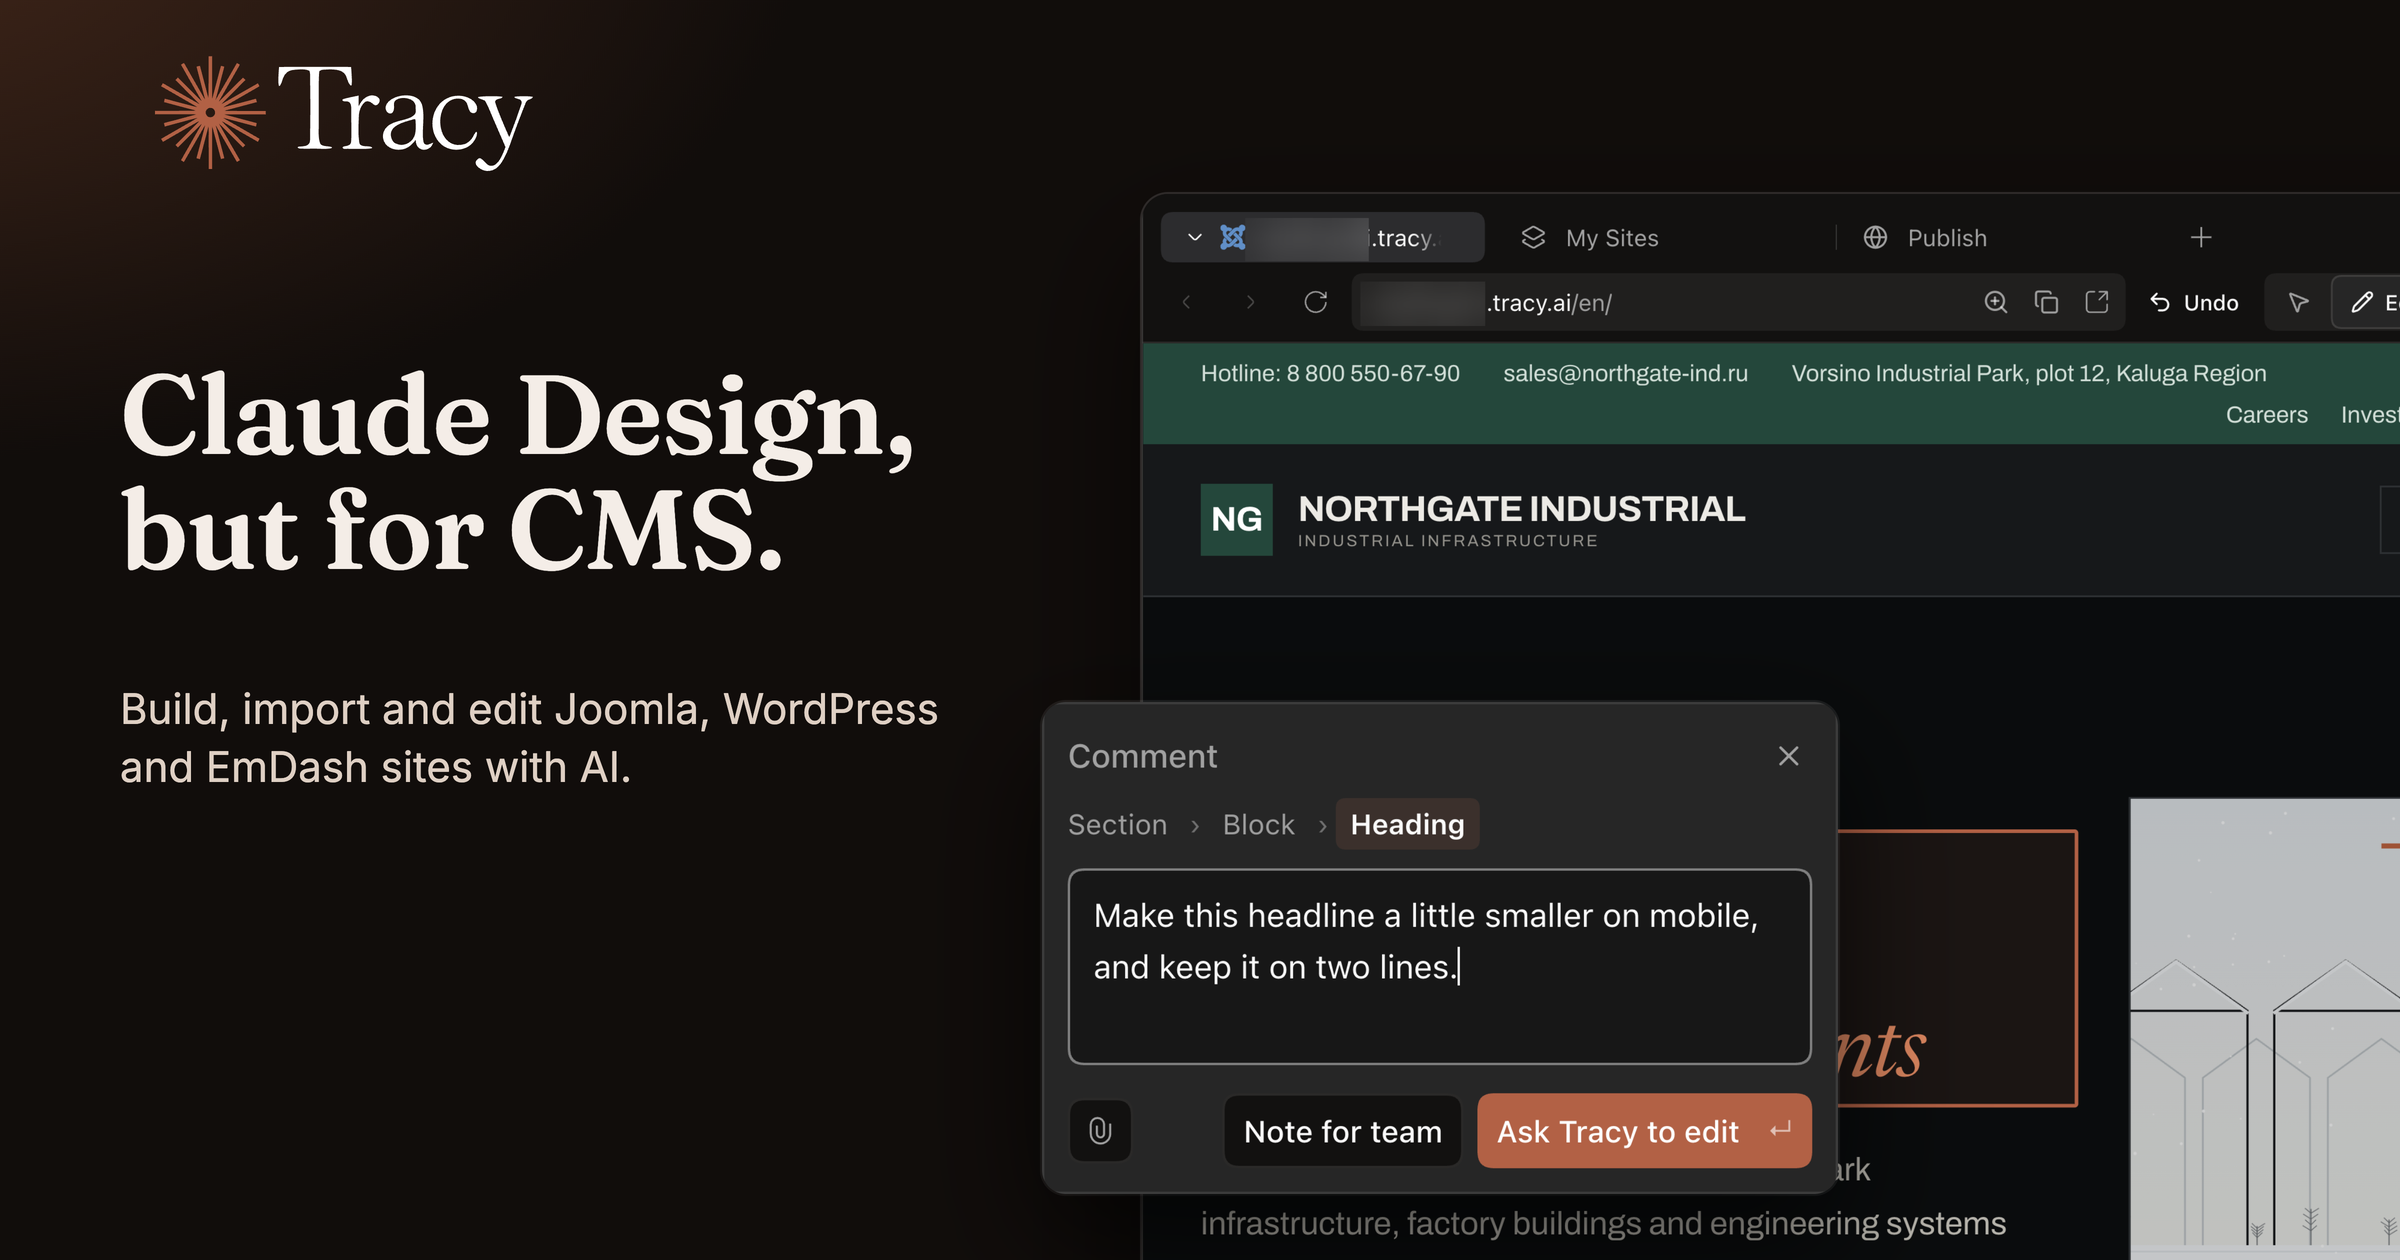This screenshot has width=2400, height=1260.
Task: Attach a file with paperclip icon
Action: pyautogui.click(x=1100, y=1131)
